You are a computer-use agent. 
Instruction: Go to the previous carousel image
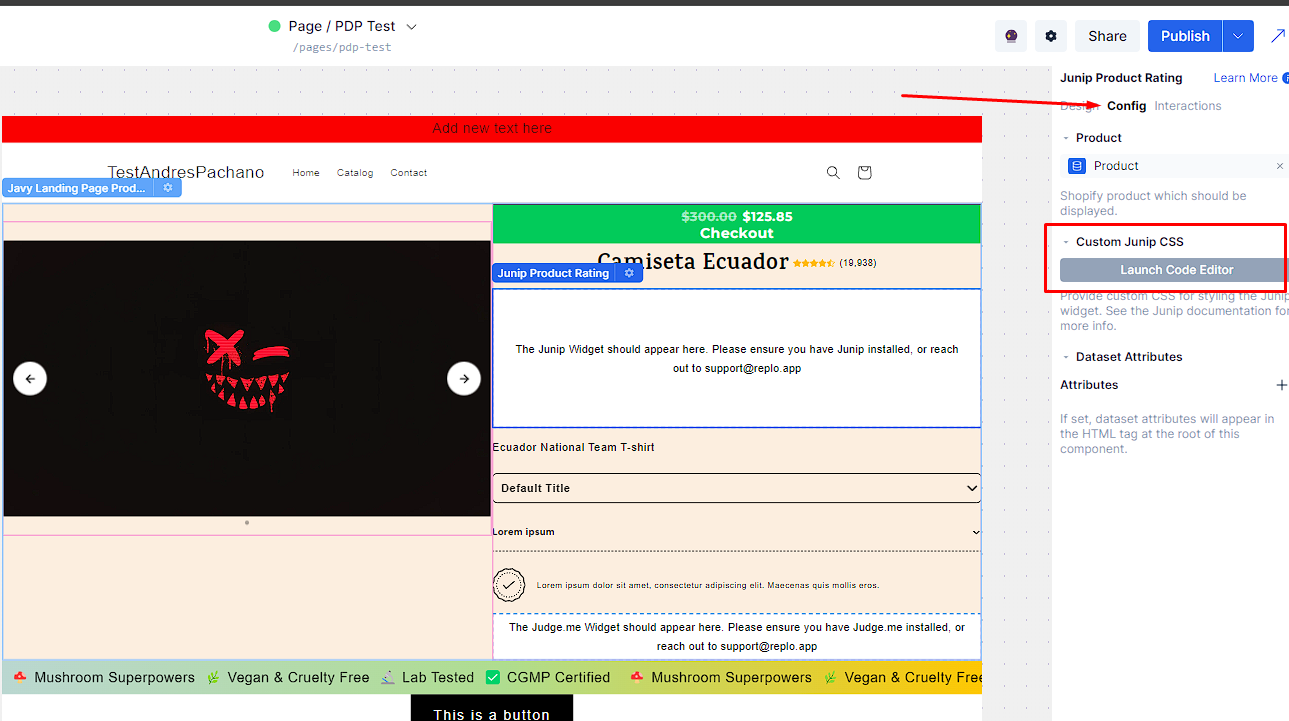coord(30,379)
